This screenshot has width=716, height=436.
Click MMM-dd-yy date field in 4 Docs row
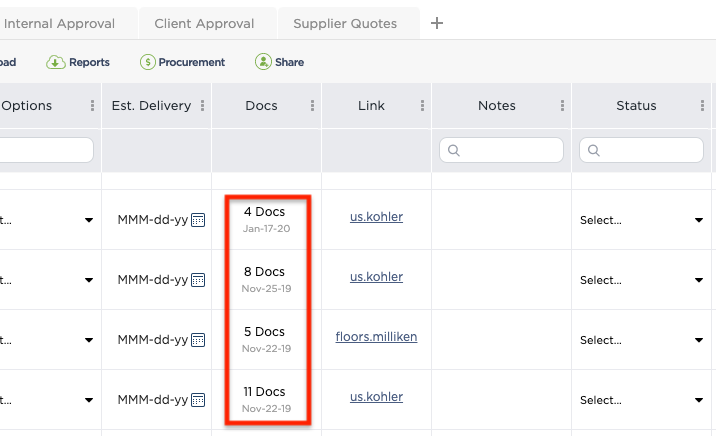pos(153,220)
